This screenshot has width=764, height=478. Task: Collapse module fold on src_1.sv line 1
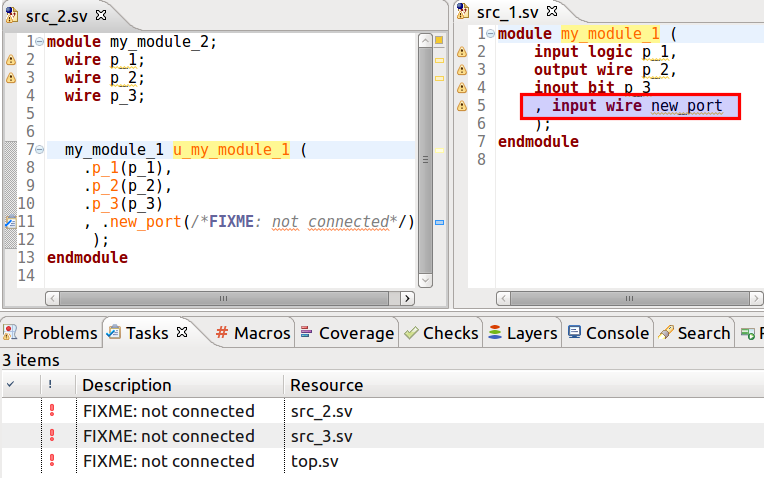tap(491, 34)
